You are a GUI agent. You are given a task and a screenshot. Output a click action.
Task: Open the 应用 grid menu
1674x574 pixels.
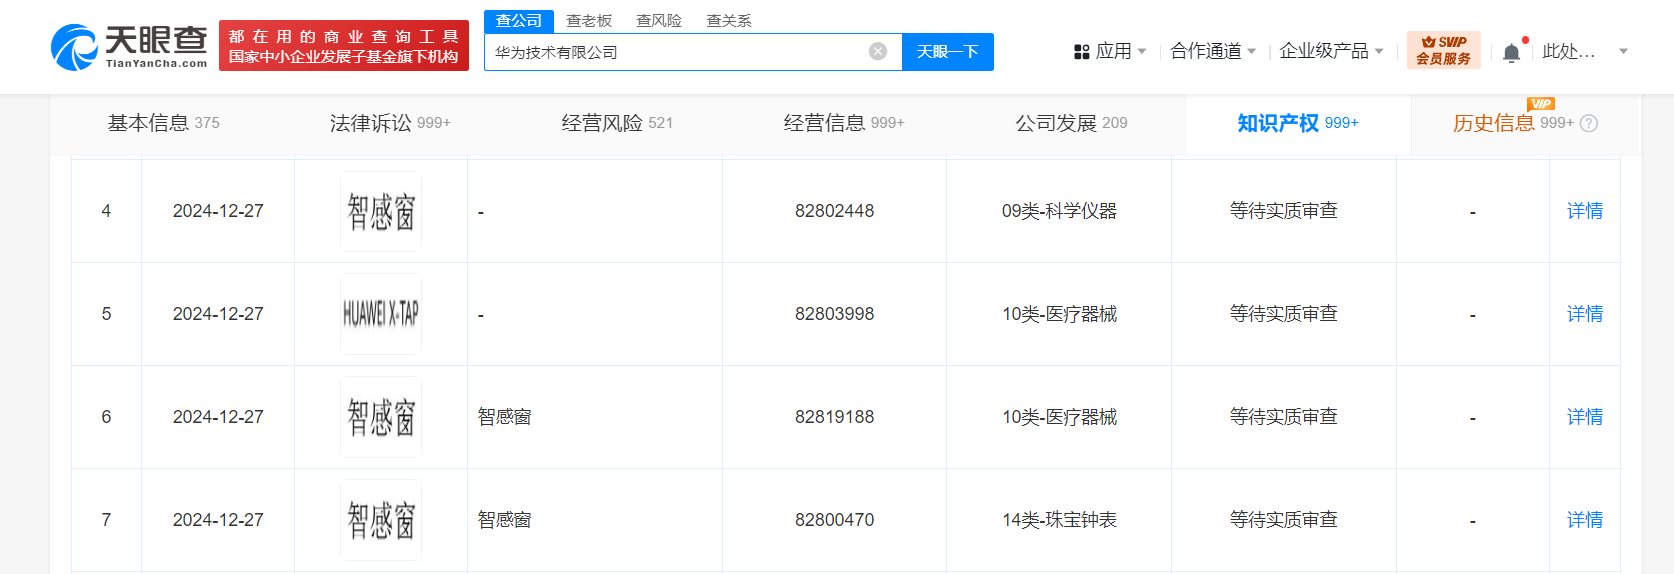[x=1109, y=51]
